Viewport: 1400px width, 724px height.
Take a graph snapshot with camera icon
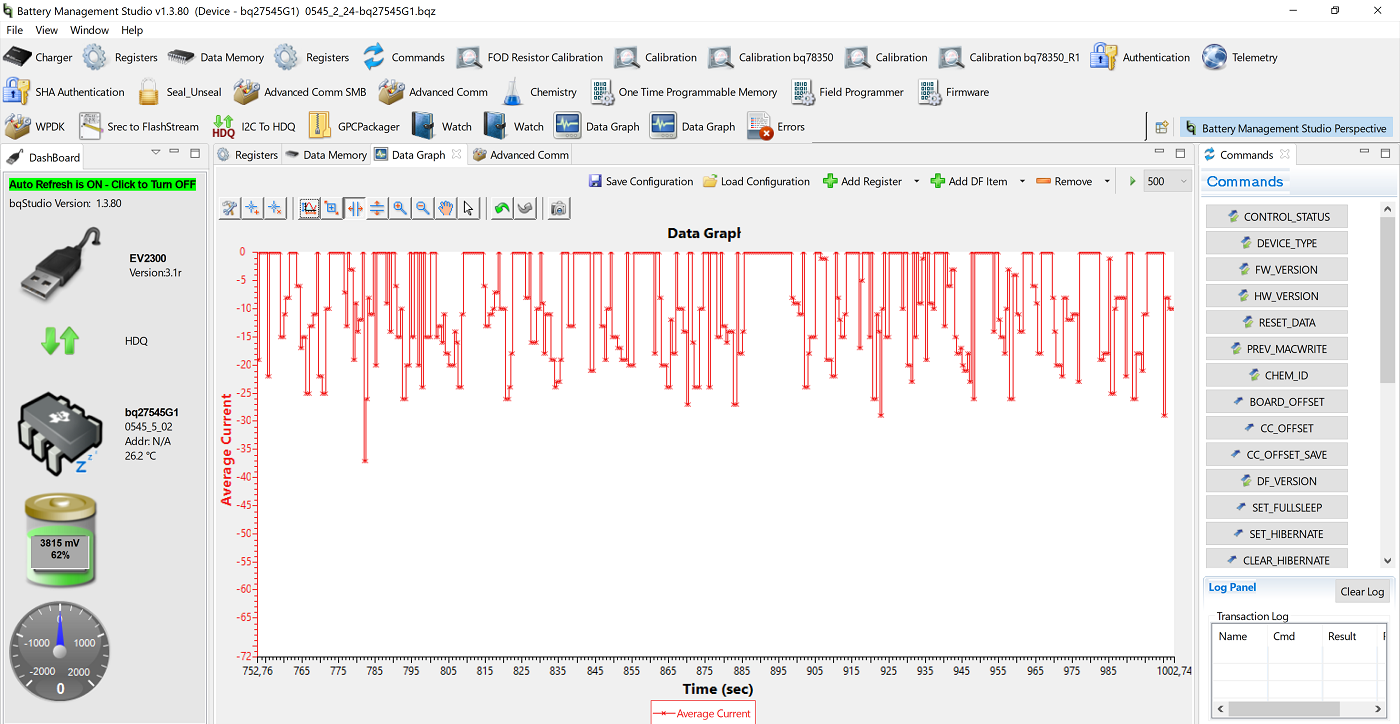[x=559, y=208]
